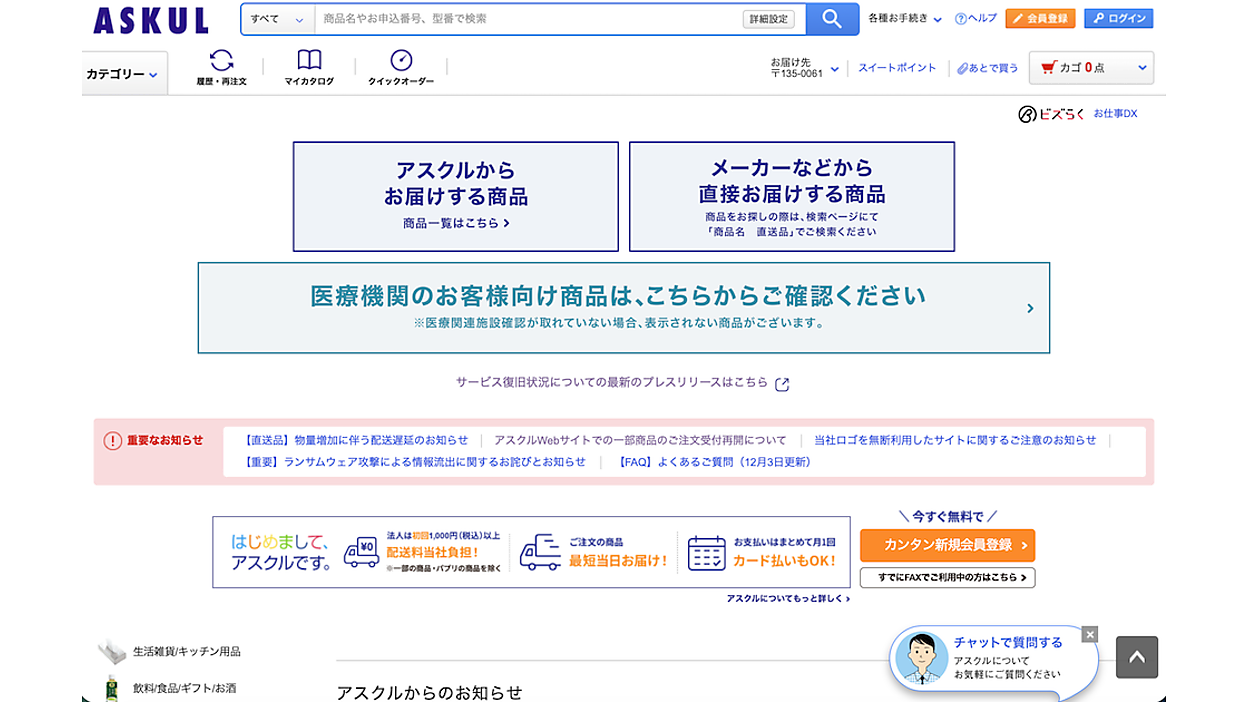Viewport: 1248px width, 702px height.
Task: Open the お仕事DX link
Action: [1115, 114]
